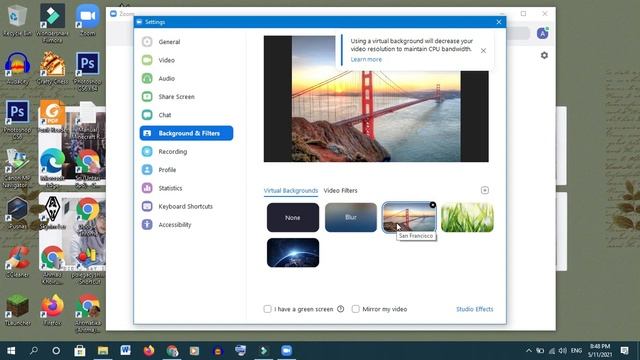Select the Microsoft Edge desktop shortcut
Screen dimensions: 640x360
pos(52,168)
